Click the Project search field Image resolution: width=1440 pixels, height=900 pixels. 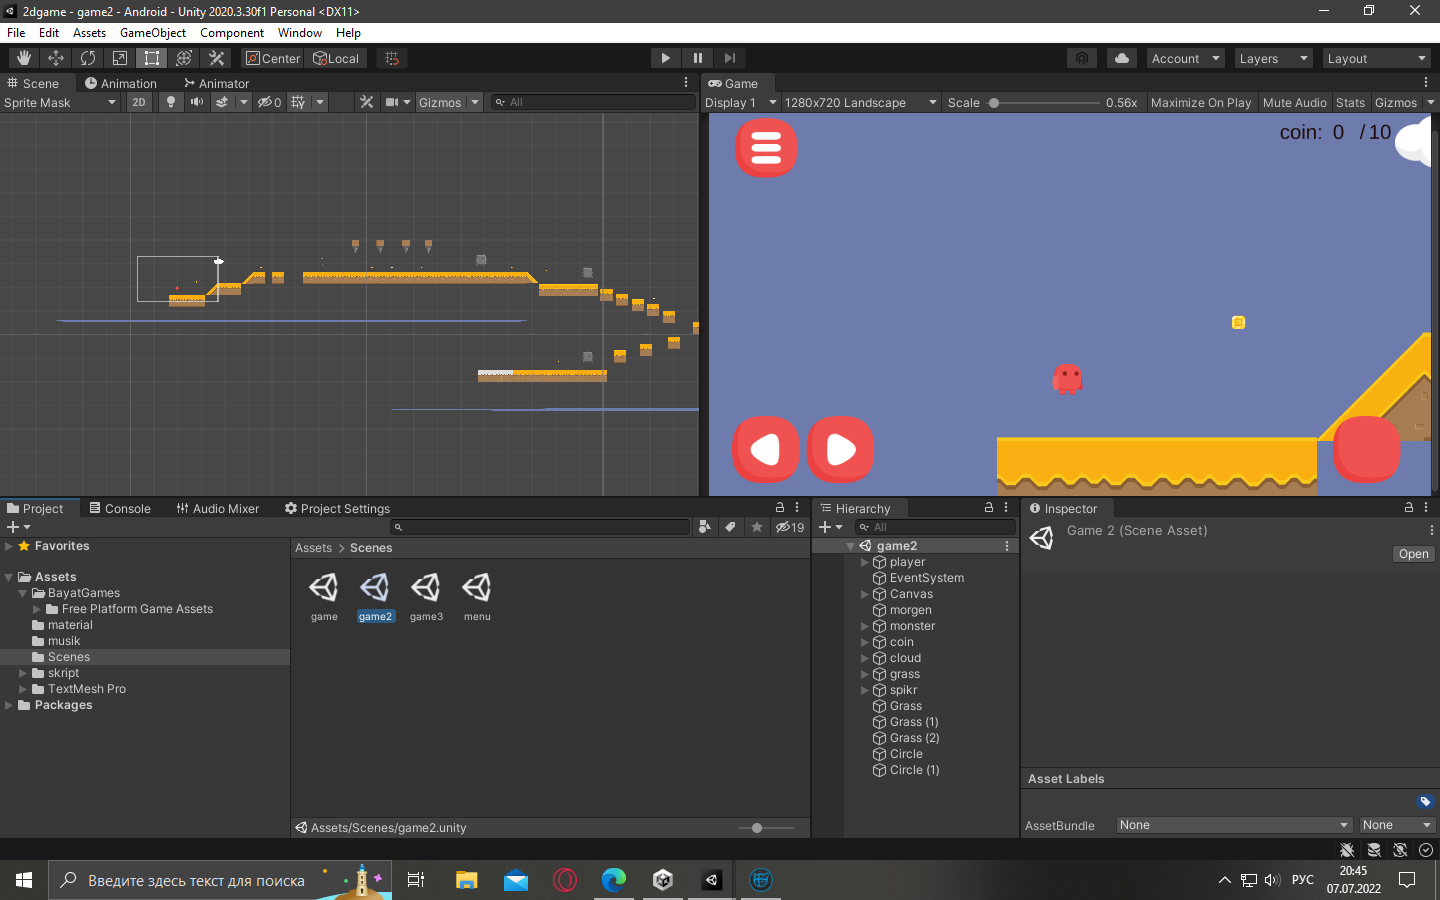tap(540, 527)
